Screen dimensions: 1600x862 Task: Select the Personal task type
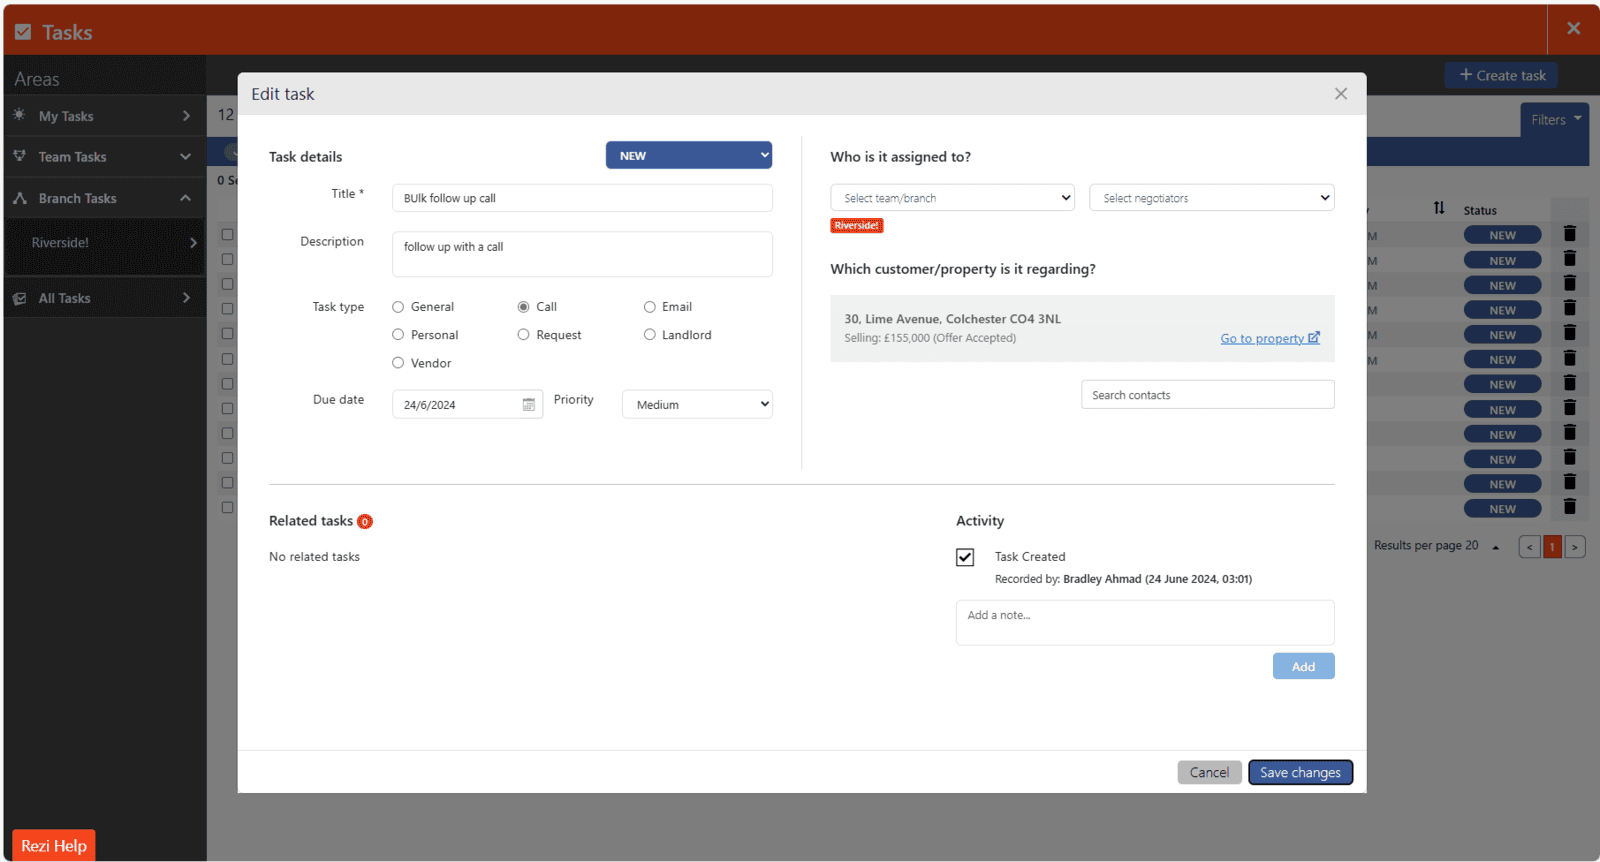pyautogui.click(x=398, y=335)
